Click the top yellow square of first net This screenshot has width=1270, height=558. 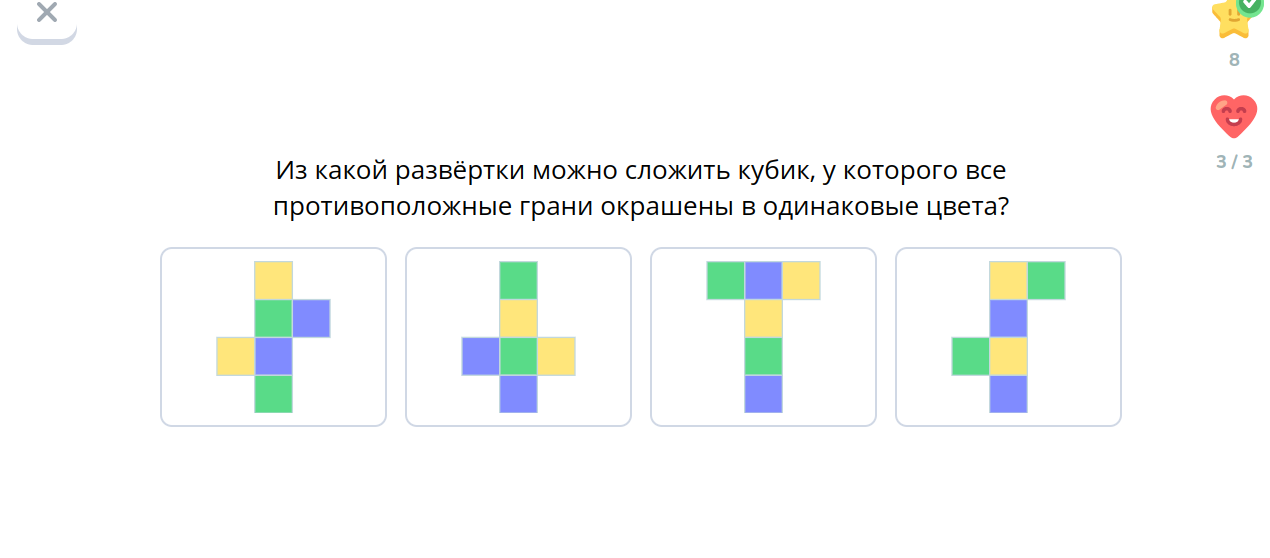coord(273,280)
